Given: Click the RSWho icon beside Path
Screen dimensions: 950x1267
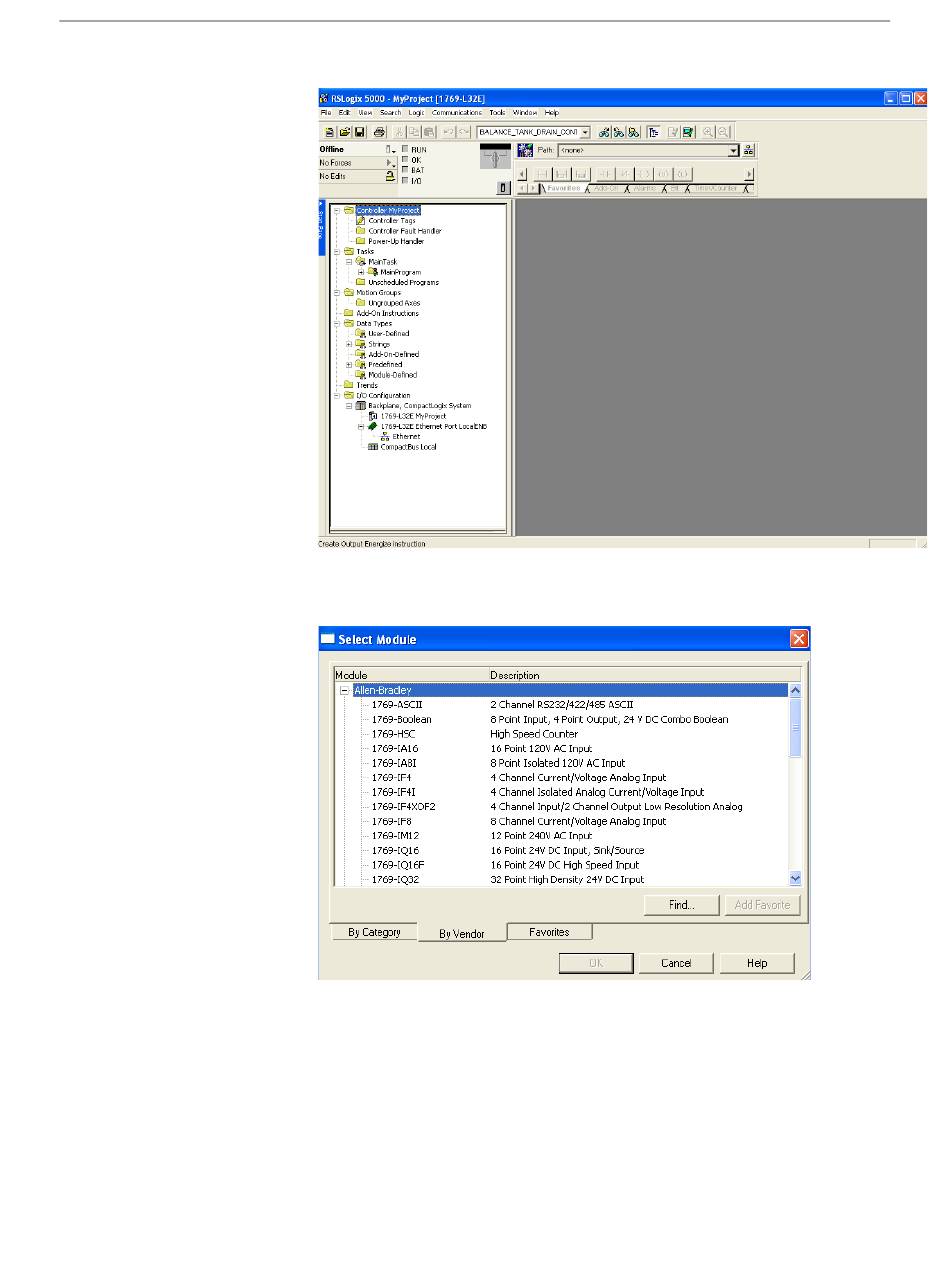Looking at the screenshot, I should pos(525,150).
